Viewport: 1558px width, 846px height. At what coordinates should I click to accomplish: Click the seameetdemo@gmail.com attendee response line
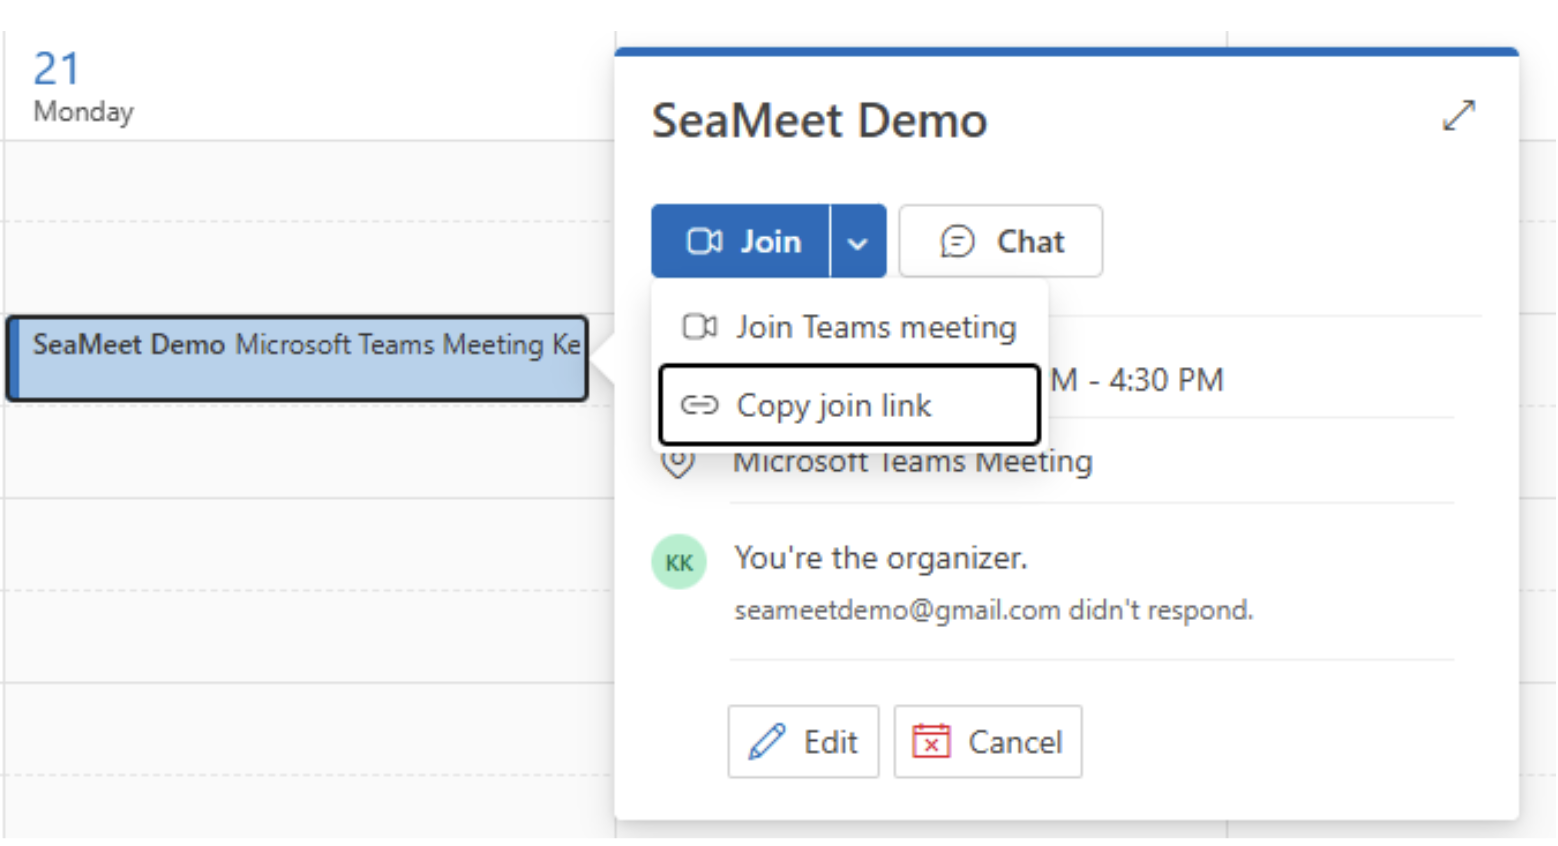pos(993,610)
